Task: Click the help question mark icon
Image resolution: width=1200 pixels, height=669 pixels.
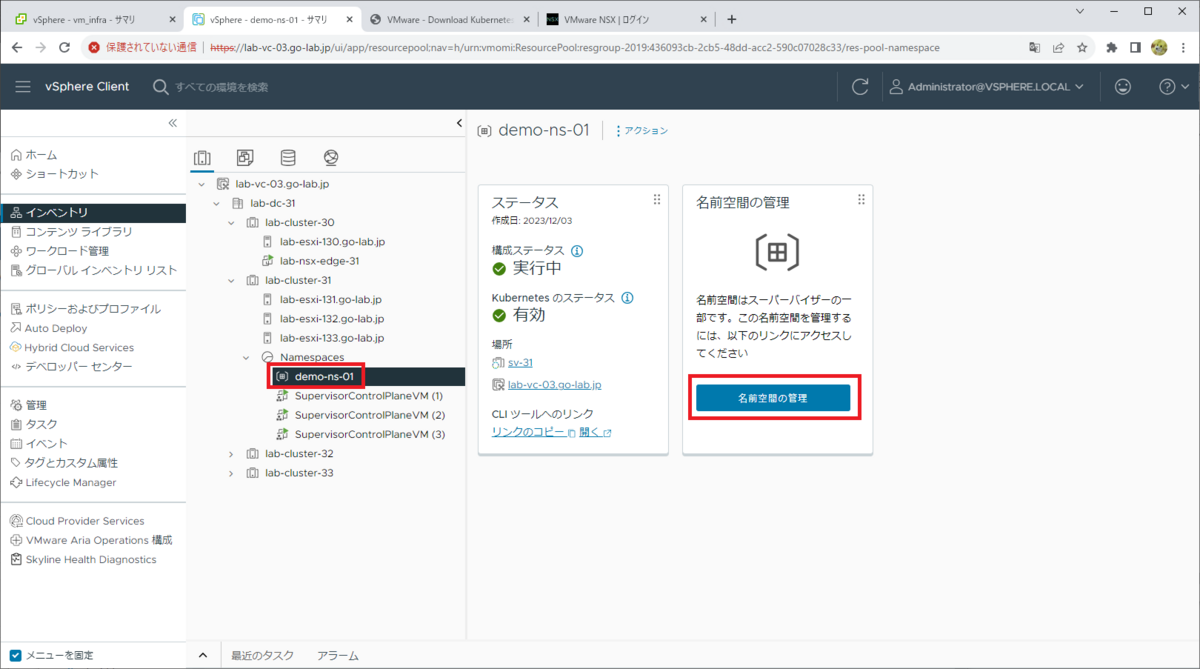Action: (1168, 86)
